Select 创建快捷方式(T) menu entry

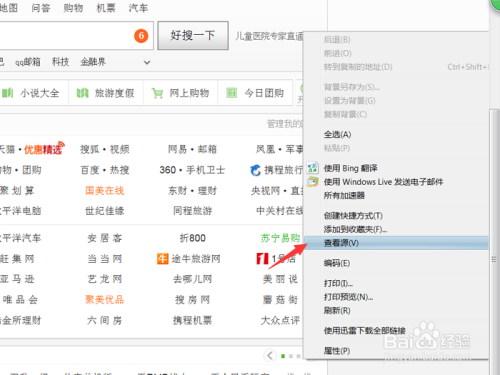point(353,216)
